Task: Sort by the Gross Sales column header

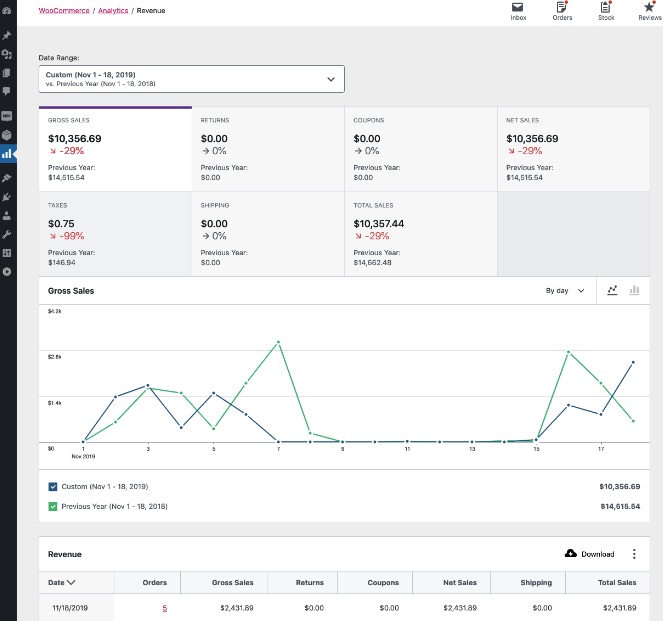Action: [x=233, y=583]
